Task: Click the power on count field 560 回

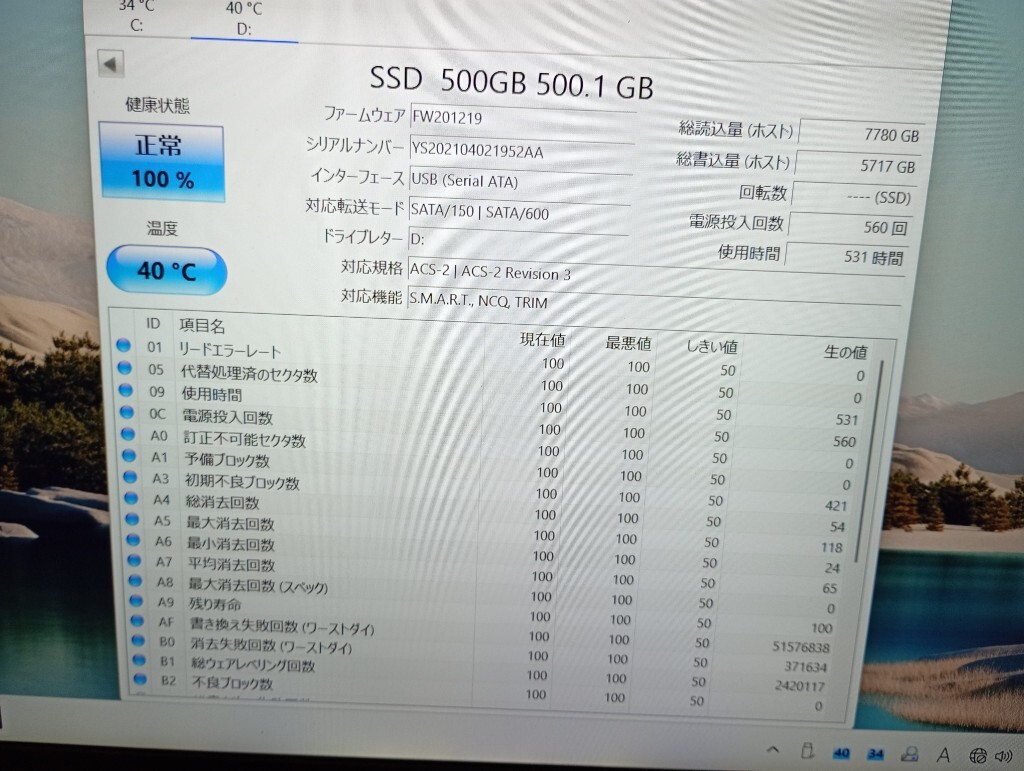Action: pos(850,227)
